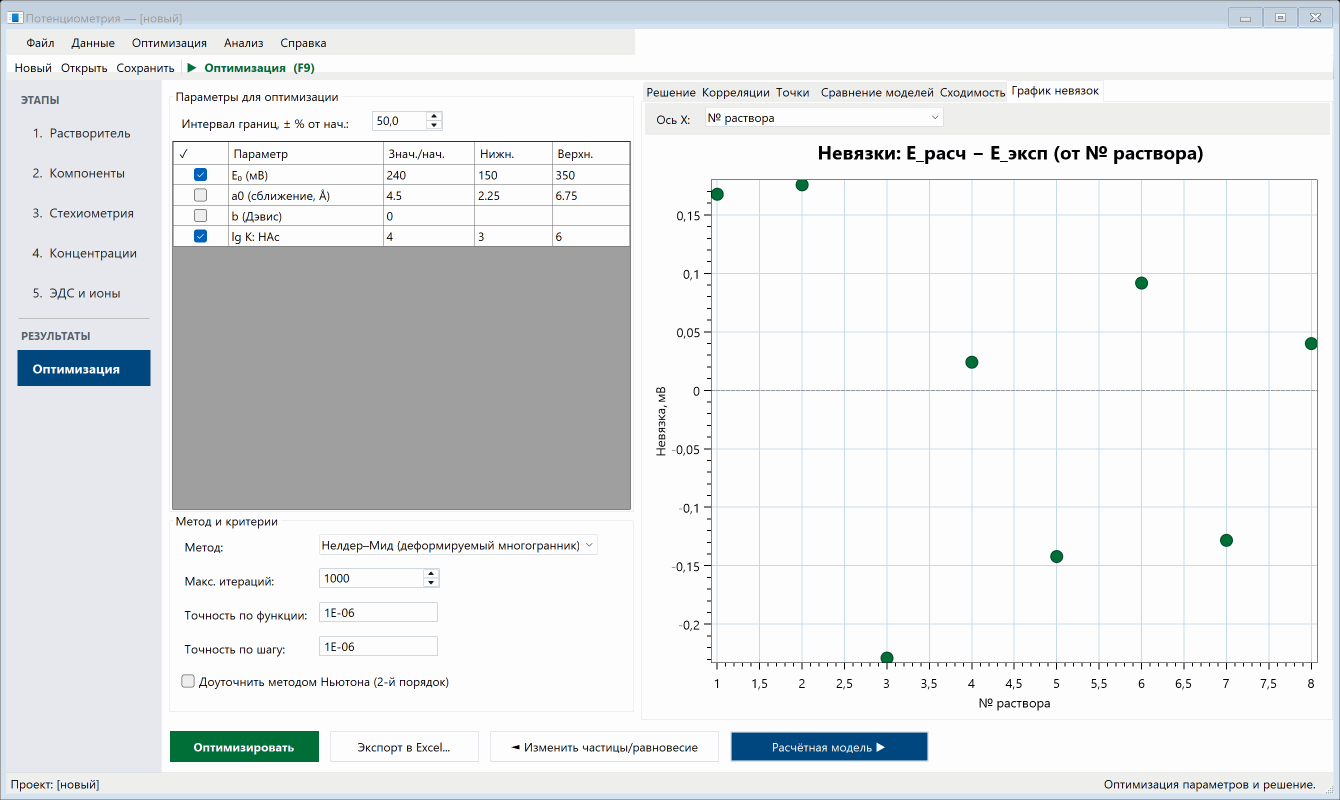Viewport: 1340px width, 800px height.
Task: Open the Оптимизация menu in the menu bar
Action: pos(169,43)
